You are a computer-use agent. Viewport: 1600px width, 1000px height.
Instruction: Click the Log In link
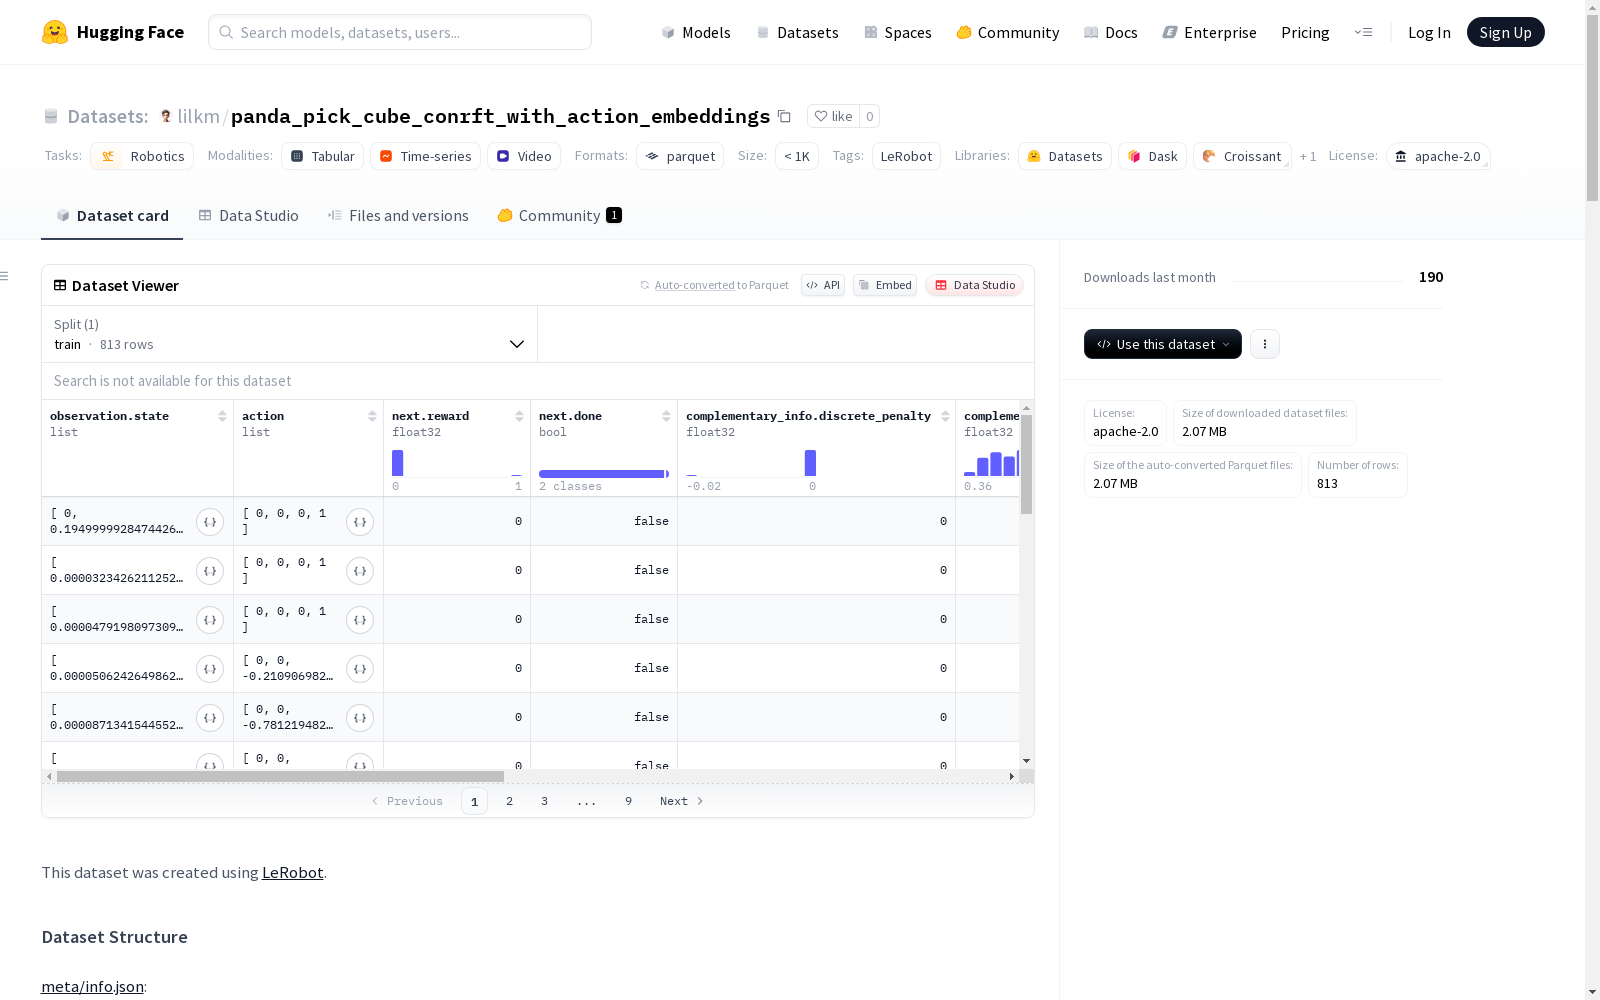click(1429, 32)
